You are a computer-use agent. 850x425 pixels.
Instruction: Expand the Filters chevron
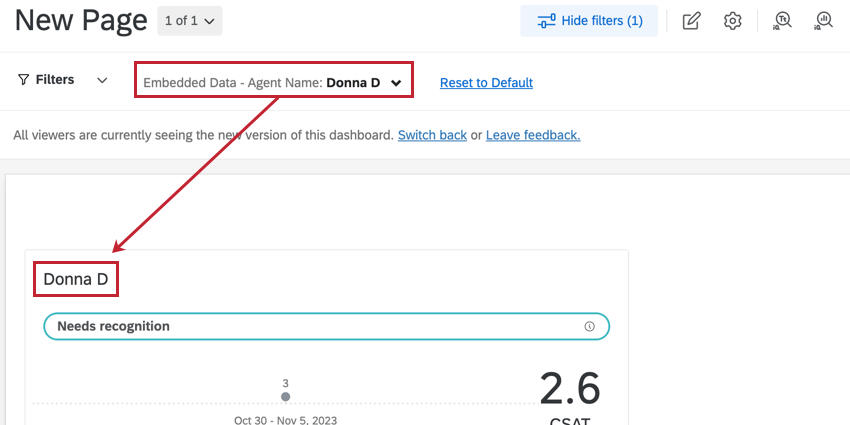pyautogui.click(x=102, y=80)
